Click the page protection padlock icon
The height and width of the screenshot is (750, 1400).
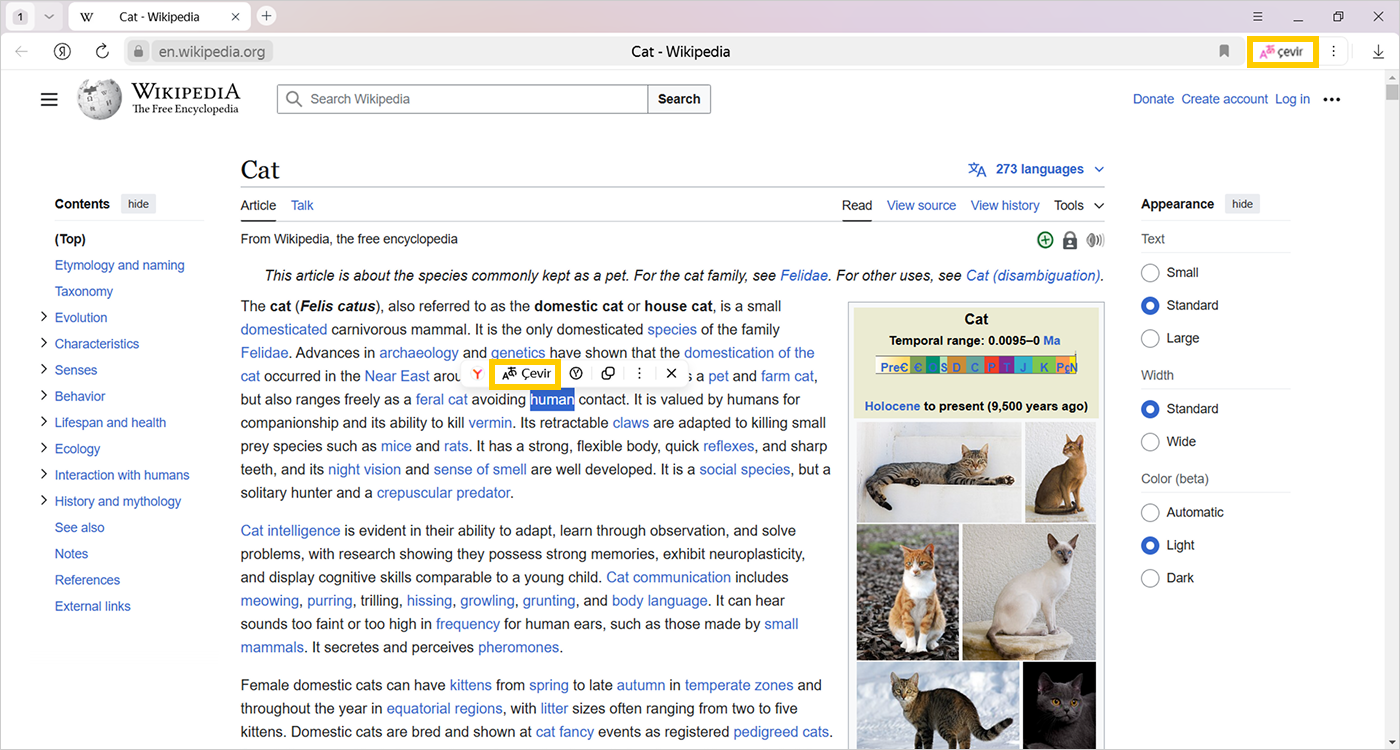[x=1070, y=240]
